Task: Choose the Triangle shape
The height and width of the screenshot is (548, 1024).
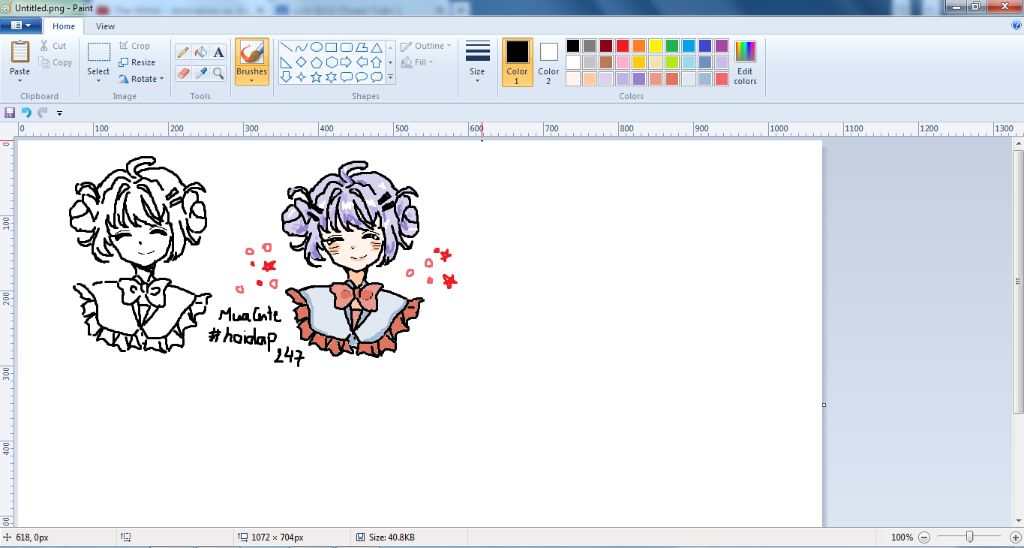Action: 376,48
